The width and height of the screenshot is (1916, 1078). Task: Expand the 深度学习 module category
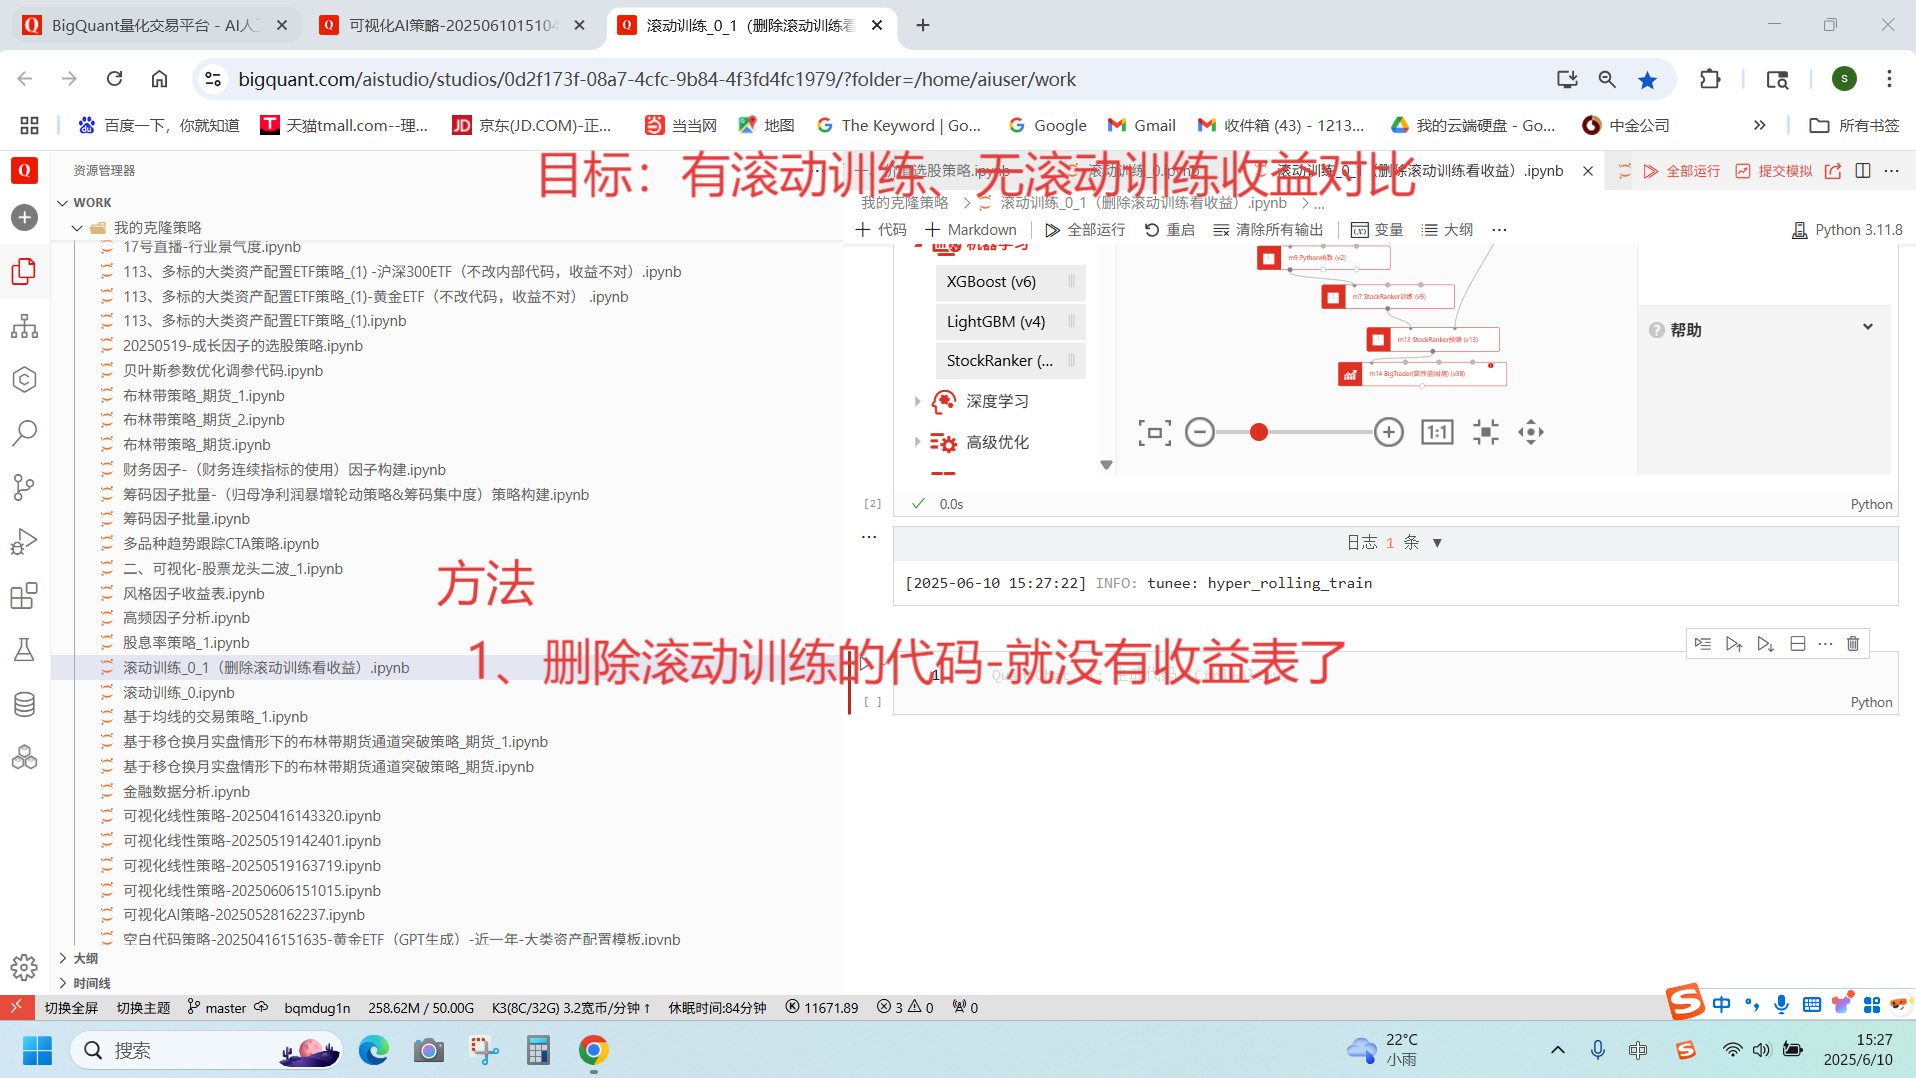(x=917, y=401)
